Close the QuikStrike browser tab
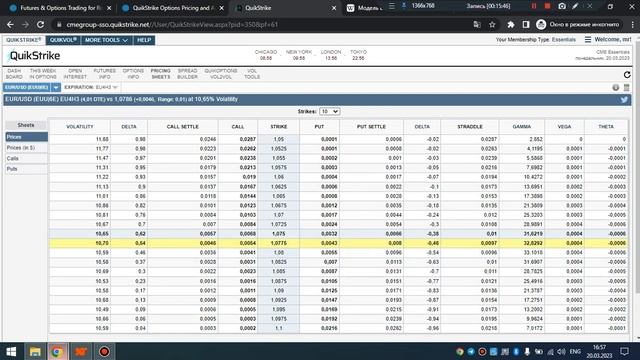Image resolution: width=640 pixels, height=360 pixels. (334, 8)
